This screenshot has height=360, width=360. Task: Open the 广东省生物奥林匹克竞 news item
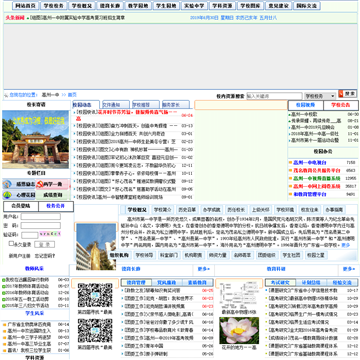29,324
